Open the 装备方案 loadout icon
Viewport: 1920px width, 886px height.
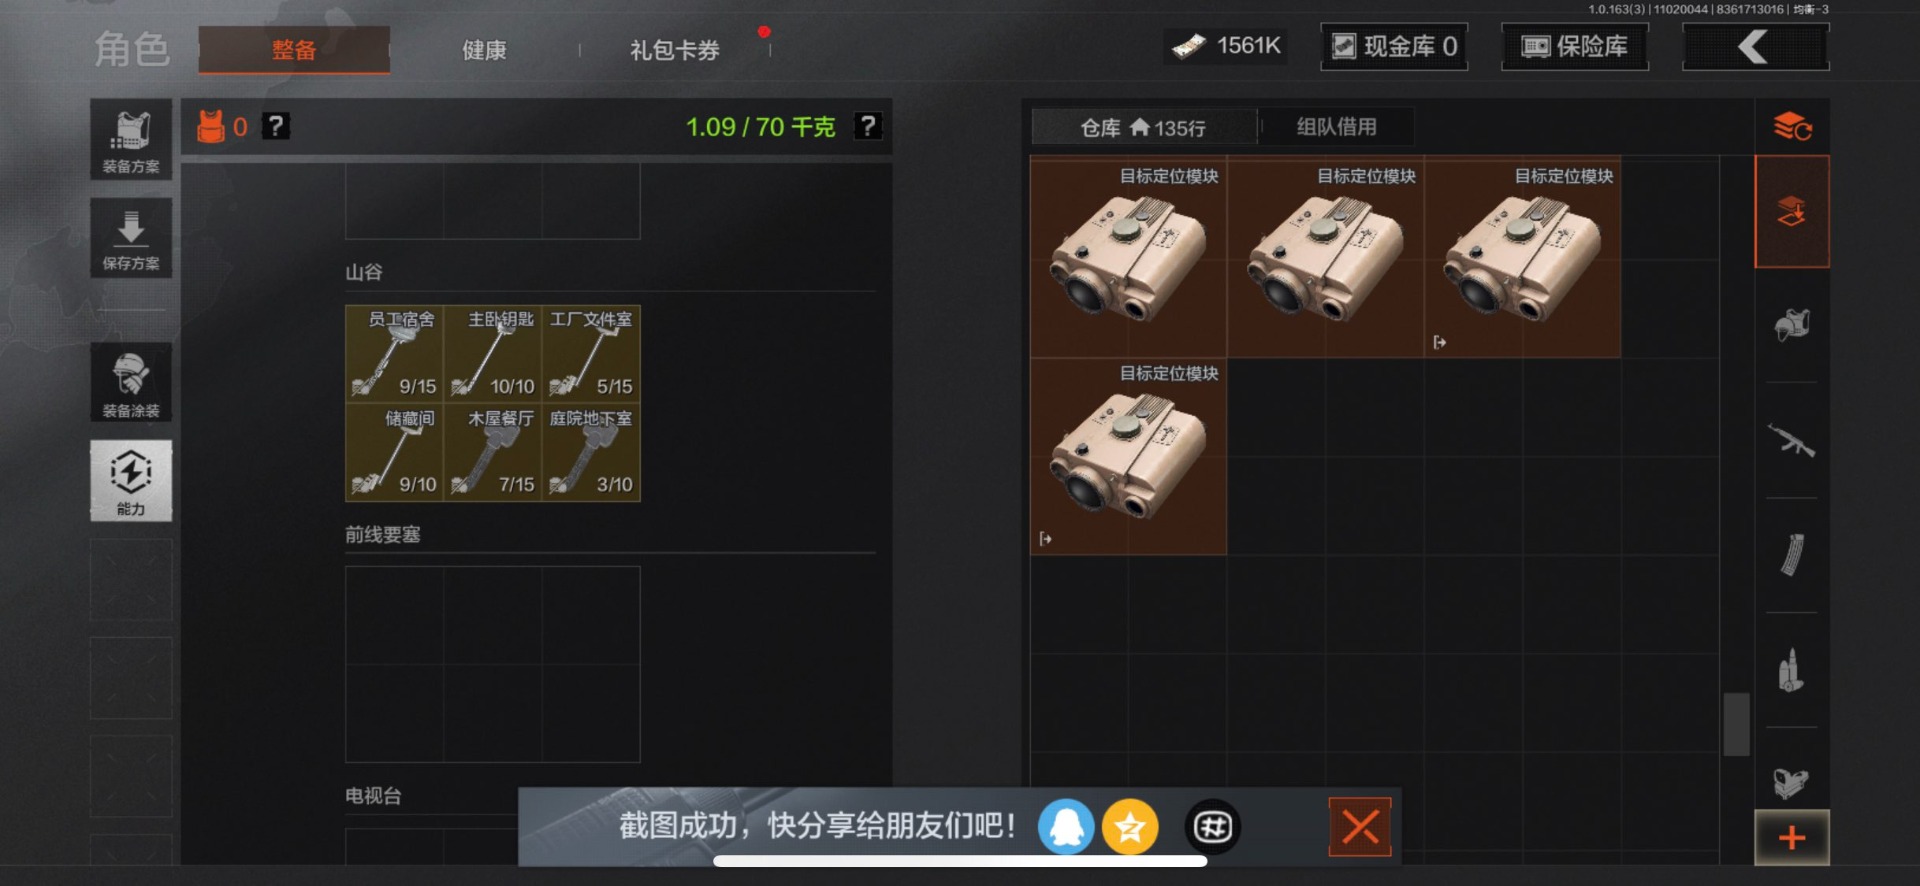pyautogui.click(x=131, y=139)
